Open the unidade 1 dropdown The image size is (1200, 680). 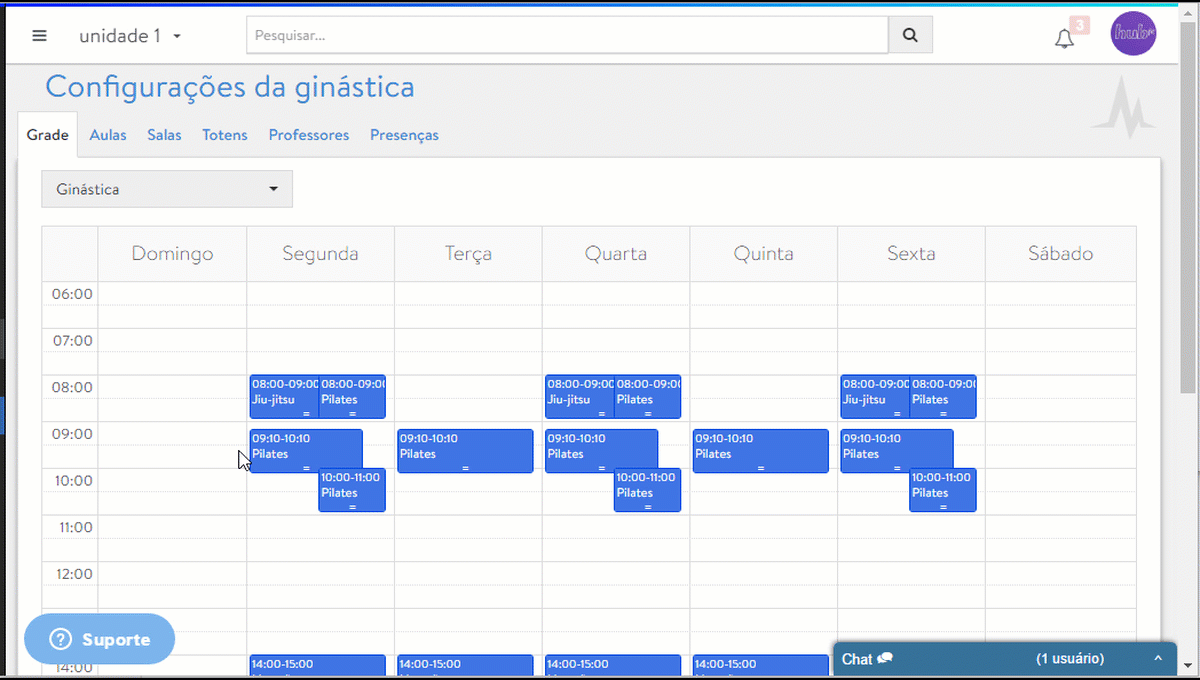[x=130, y=36]
